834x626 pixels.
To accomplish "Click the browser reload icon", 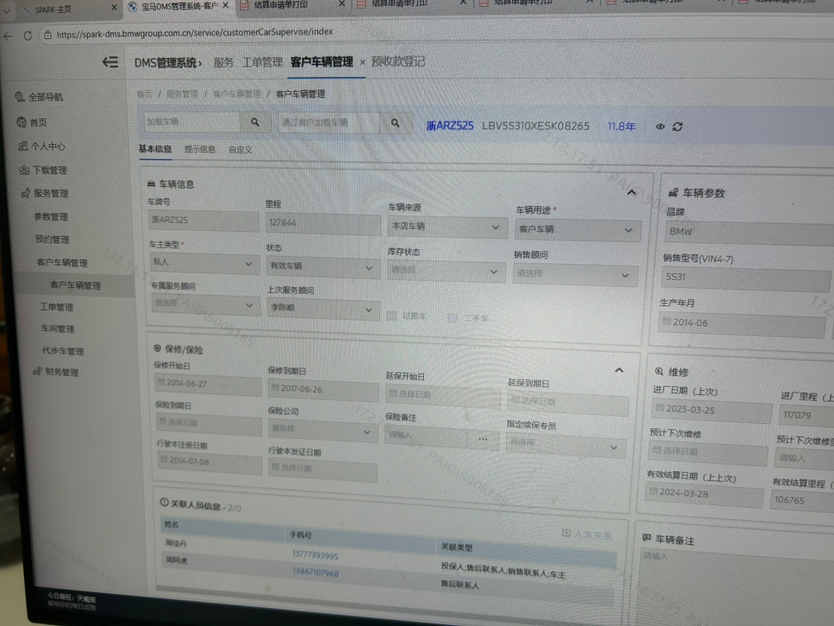I will 27,35.
